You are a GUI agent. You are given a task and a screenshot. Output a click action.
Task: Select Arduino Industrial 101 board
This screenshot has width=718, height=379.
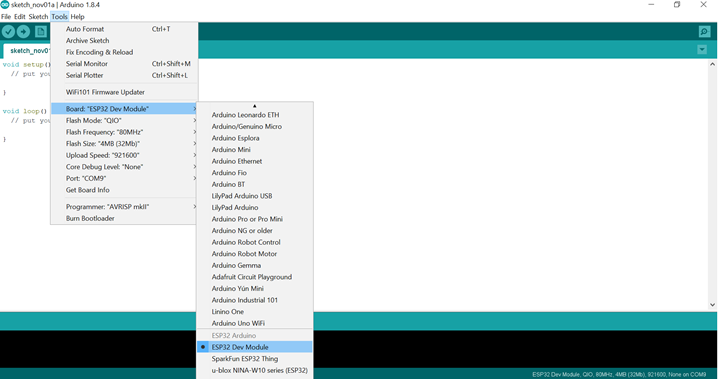click(x=255, y=300)
